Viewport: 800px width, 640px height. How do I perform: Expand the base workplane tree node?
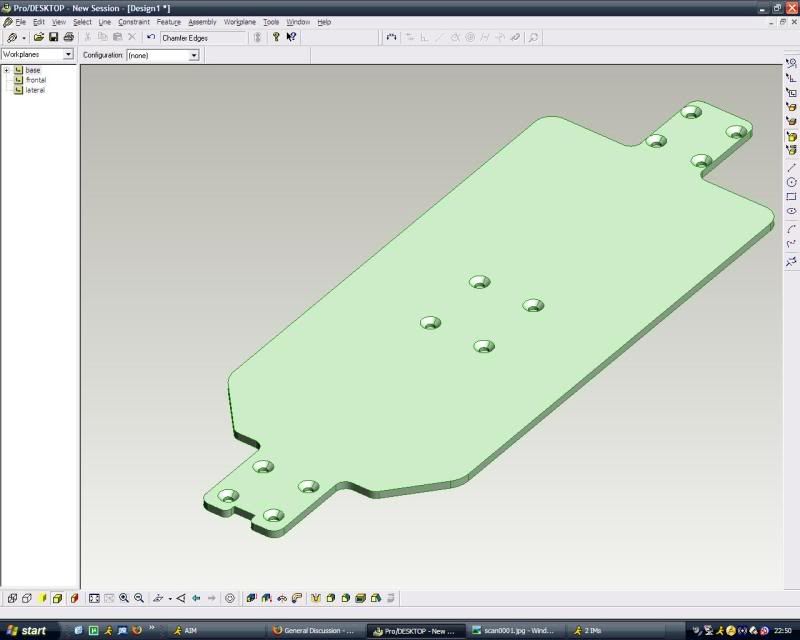coord(7,70)
